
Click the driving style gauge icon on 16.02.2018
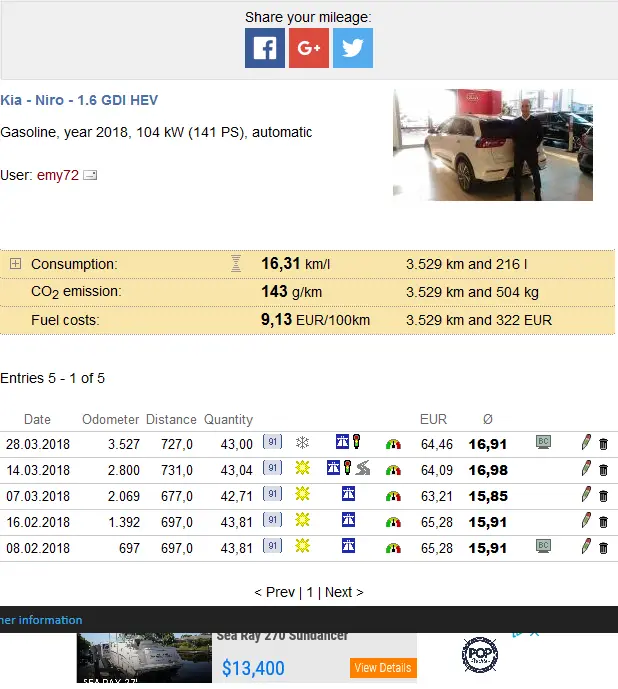pyautogui.click(x=393, y=522)
